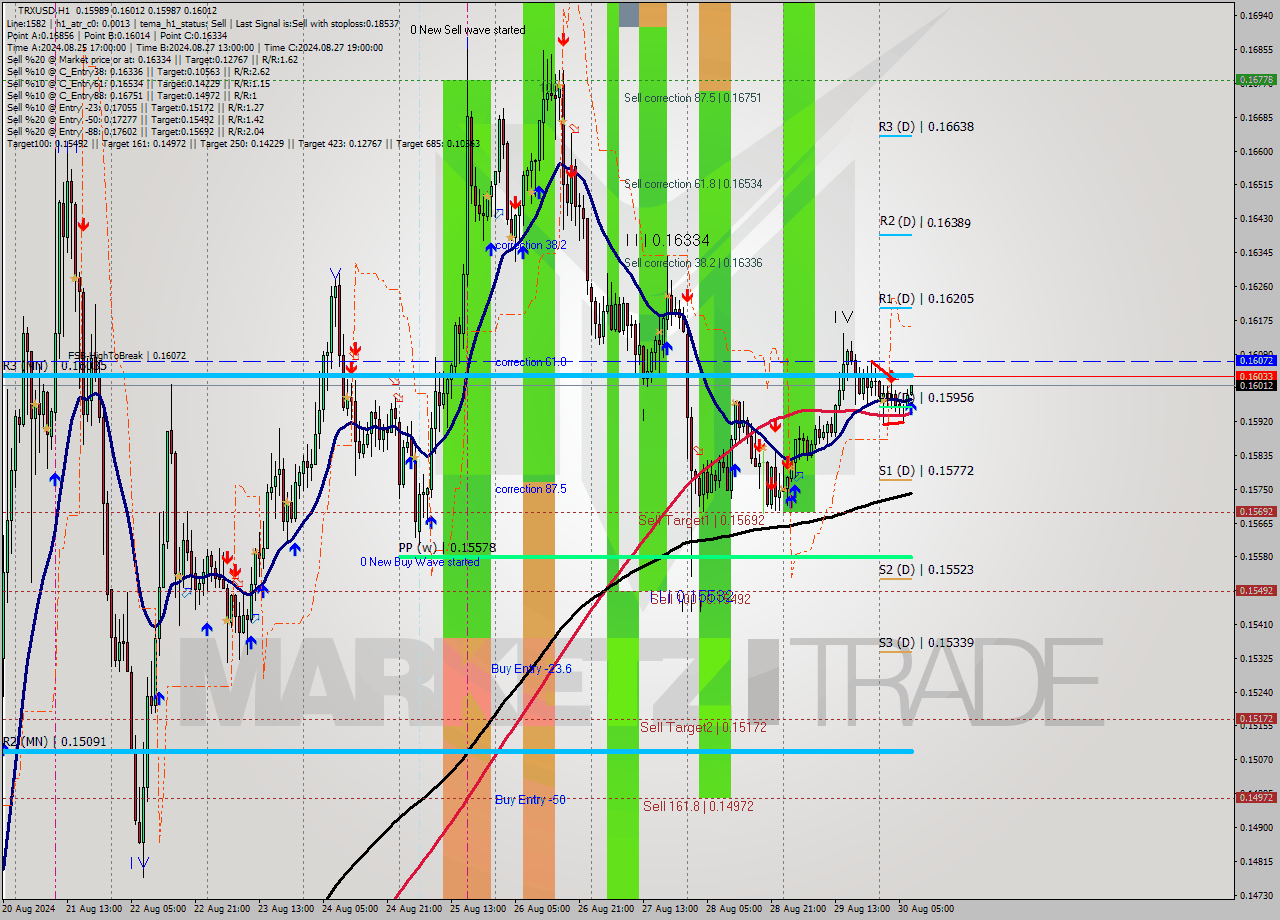Viewport: 1280px width, 920px height.
Task: Select '0 New Sell wave started' annotation
Action: 467,30
